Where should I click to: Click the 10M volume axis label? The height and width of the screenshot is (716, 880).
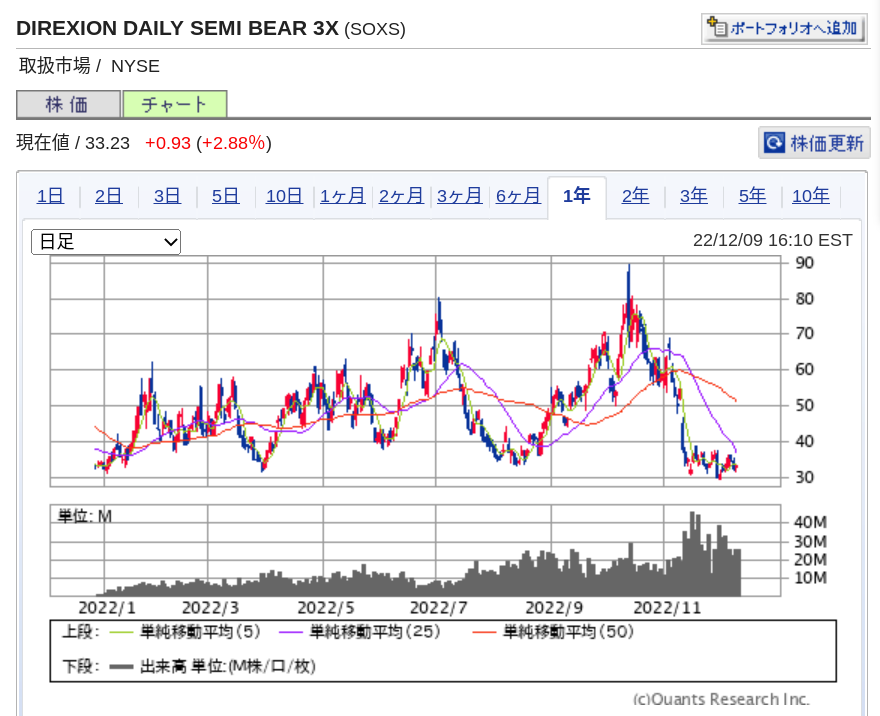pyautogui.click(x=810, y=577)
